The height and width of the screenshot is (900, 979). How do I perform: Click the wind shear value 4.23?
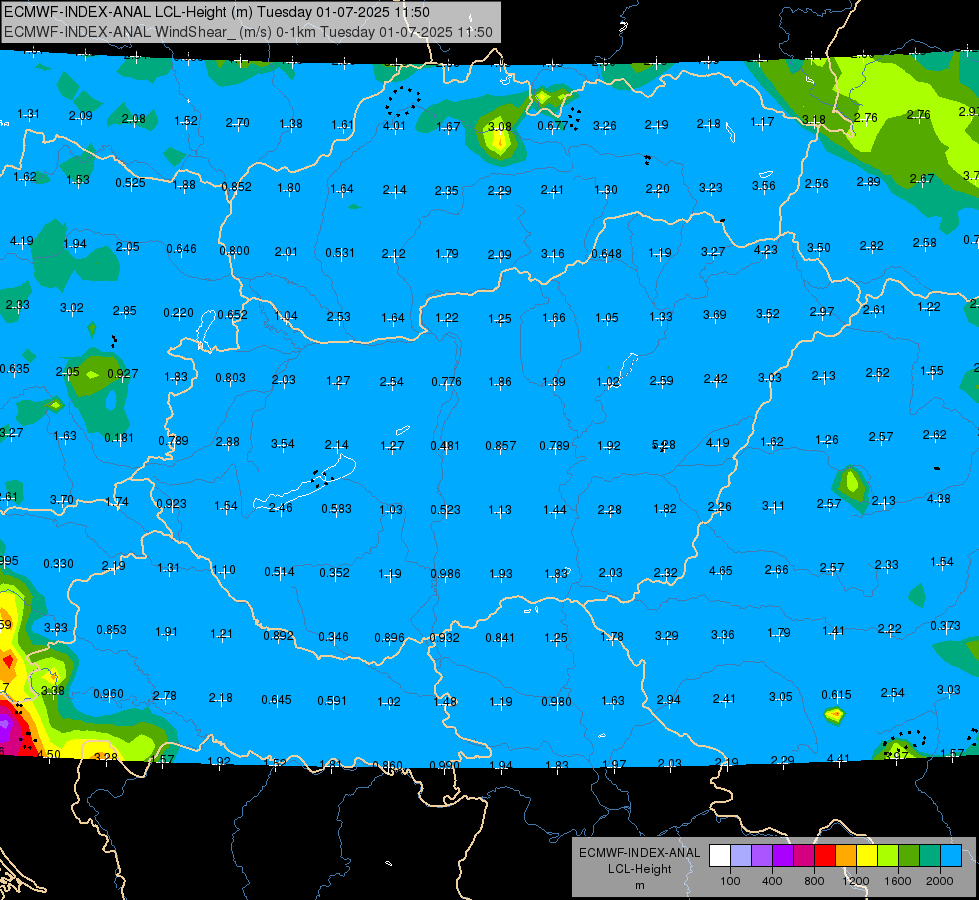pos(765,250)
